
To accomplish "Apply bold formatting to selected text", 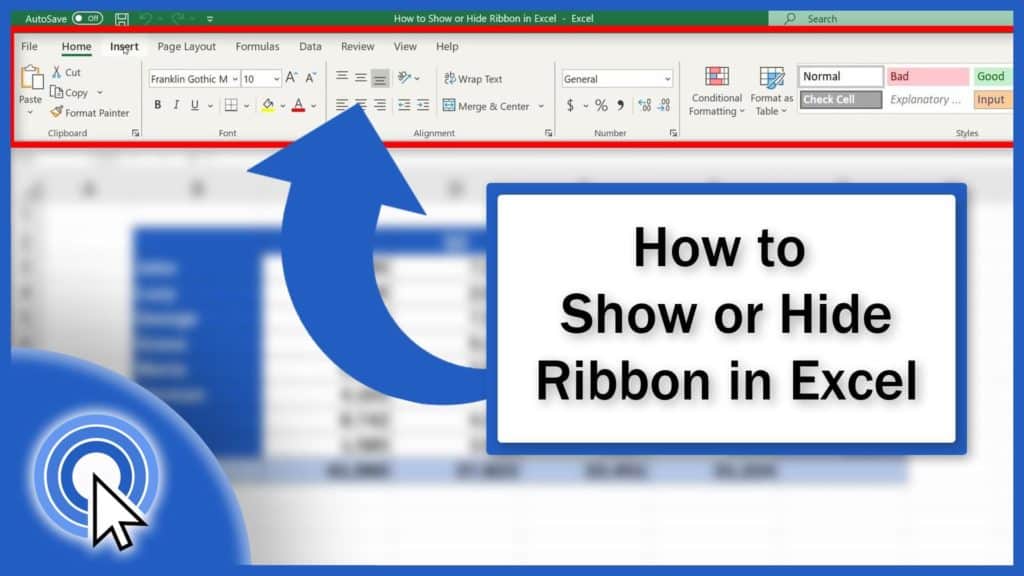I will click(x=157, y=104).
